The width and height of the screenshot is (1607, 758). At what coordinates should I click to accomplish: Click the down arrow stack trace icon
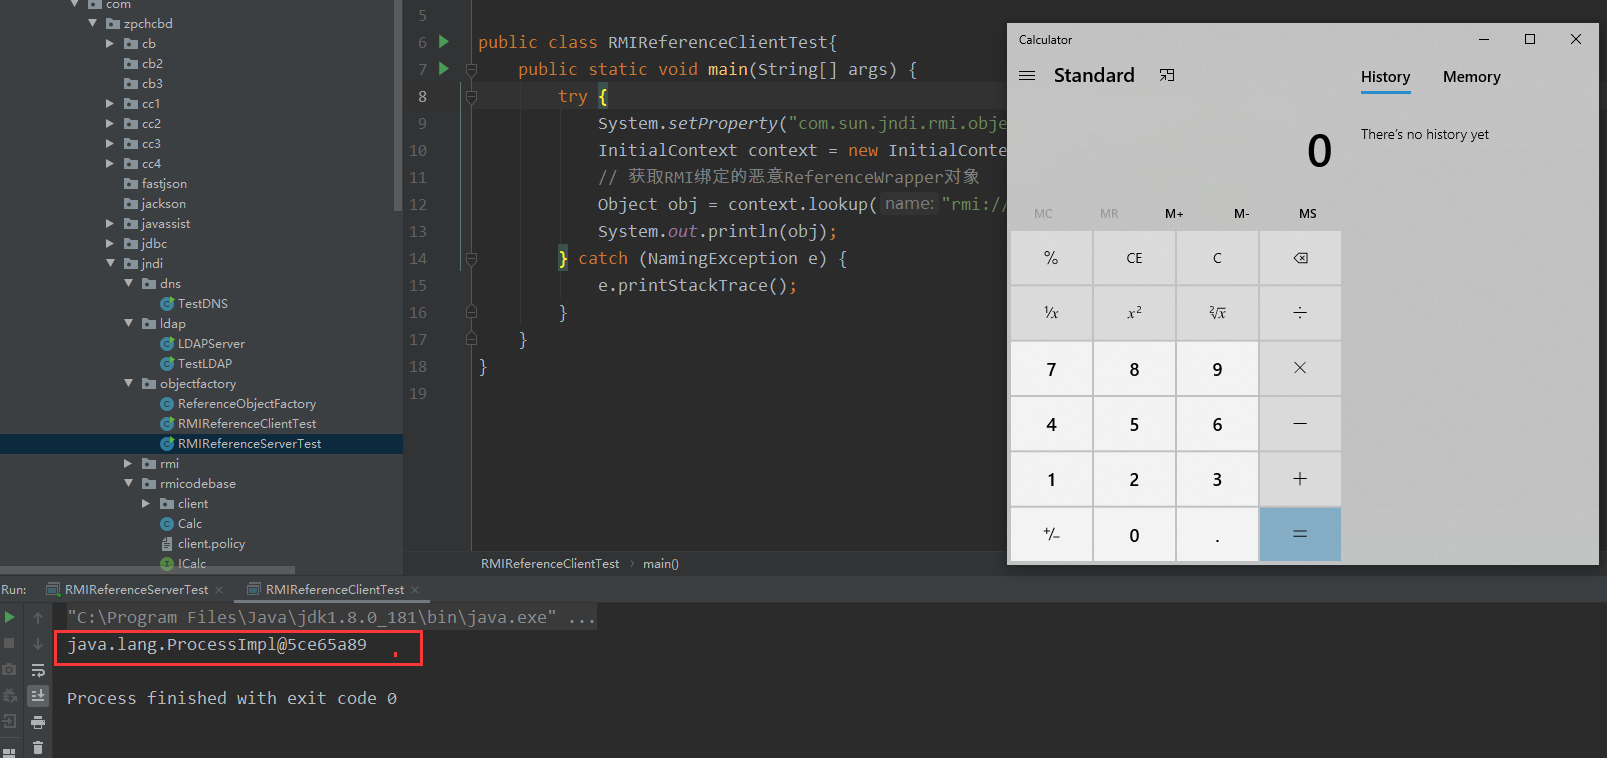[38, 643]
